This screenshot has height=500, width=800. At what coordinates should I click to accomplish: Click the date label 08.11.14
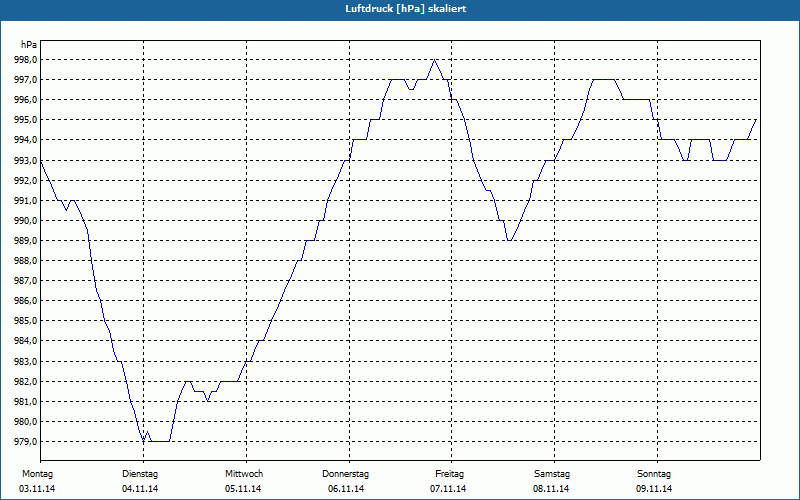click(552, 489)
